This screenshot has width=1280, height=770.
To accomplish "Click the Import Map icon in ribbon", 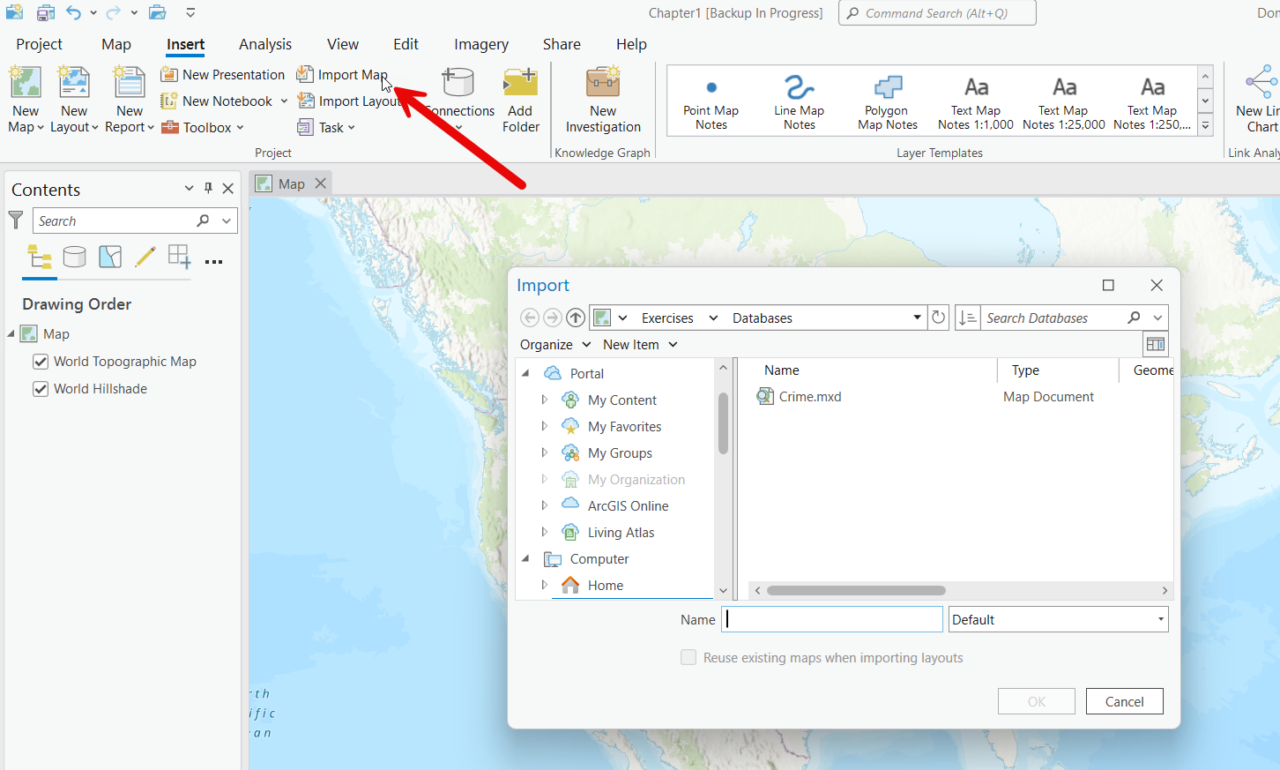I will (306, 75).
